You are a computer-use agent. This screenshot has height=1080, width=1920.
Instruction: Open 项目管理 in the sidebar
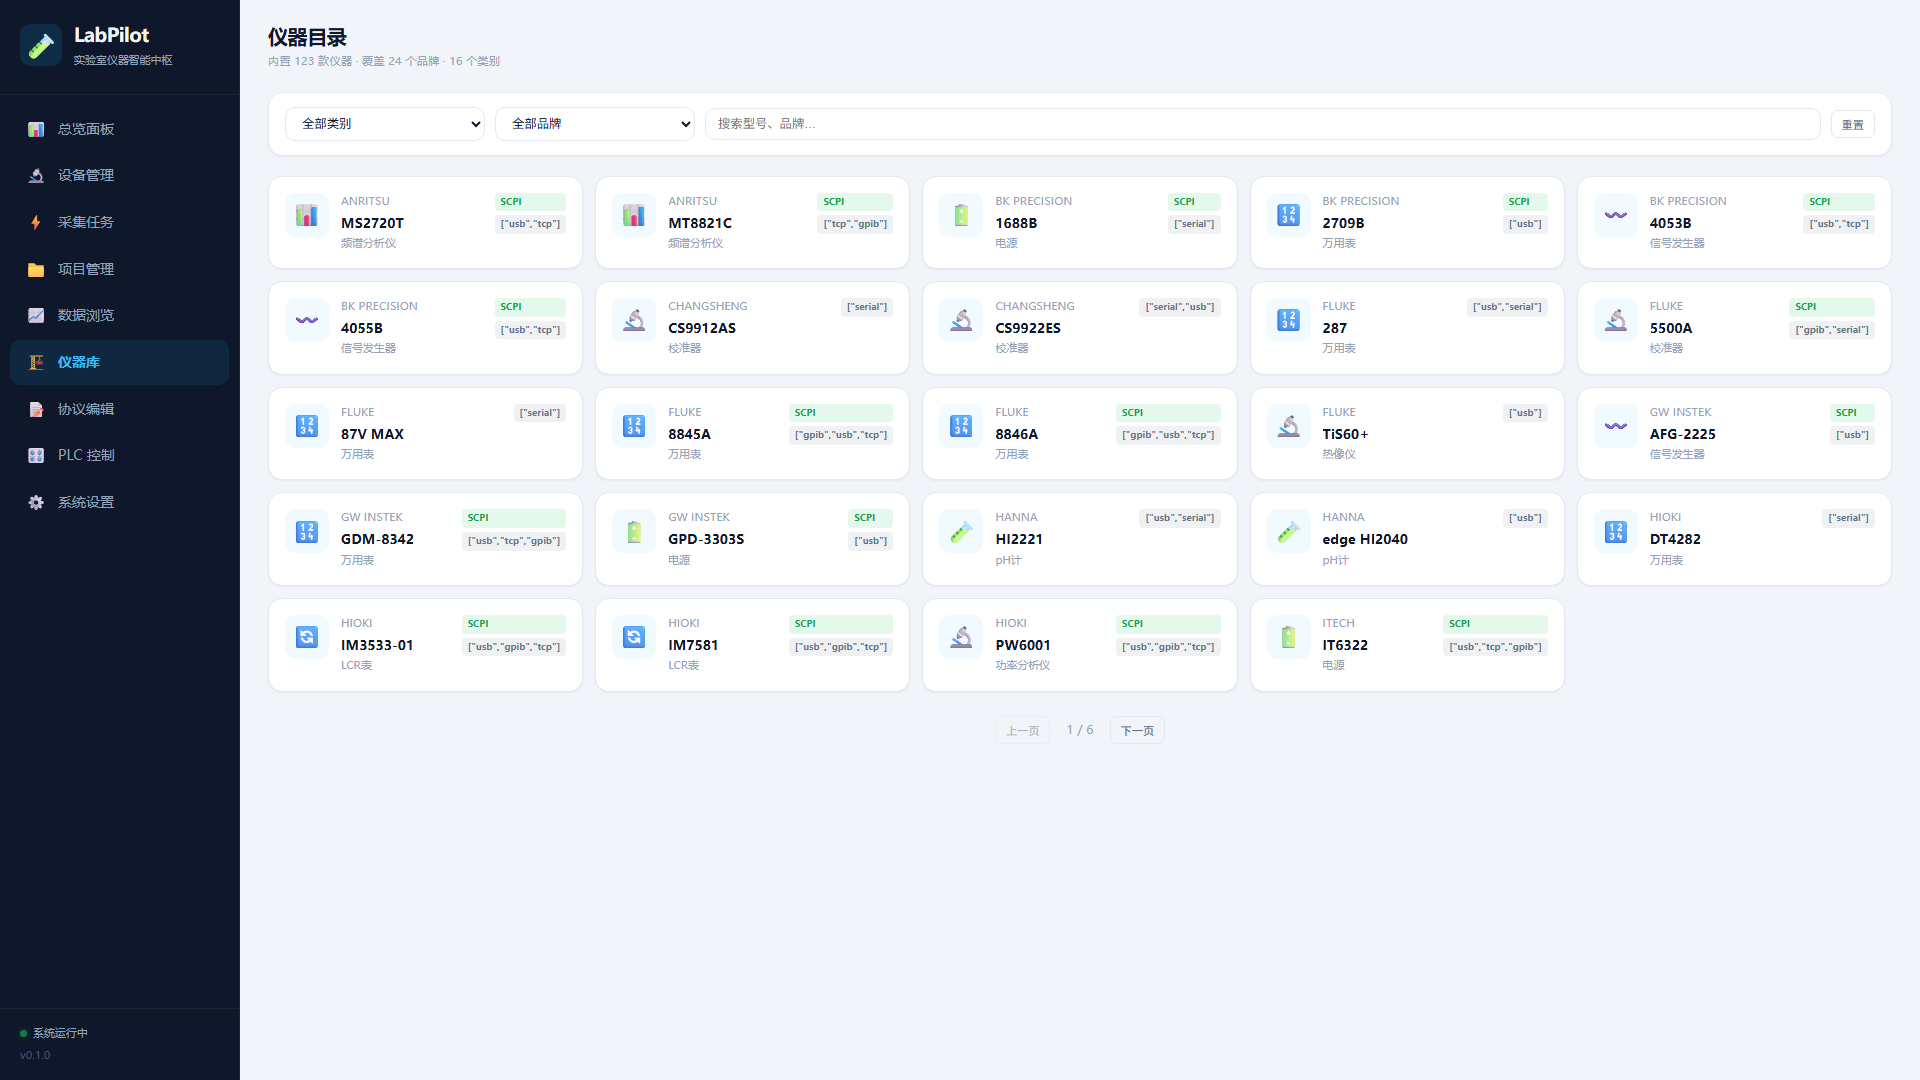click(x=119, y=269)
